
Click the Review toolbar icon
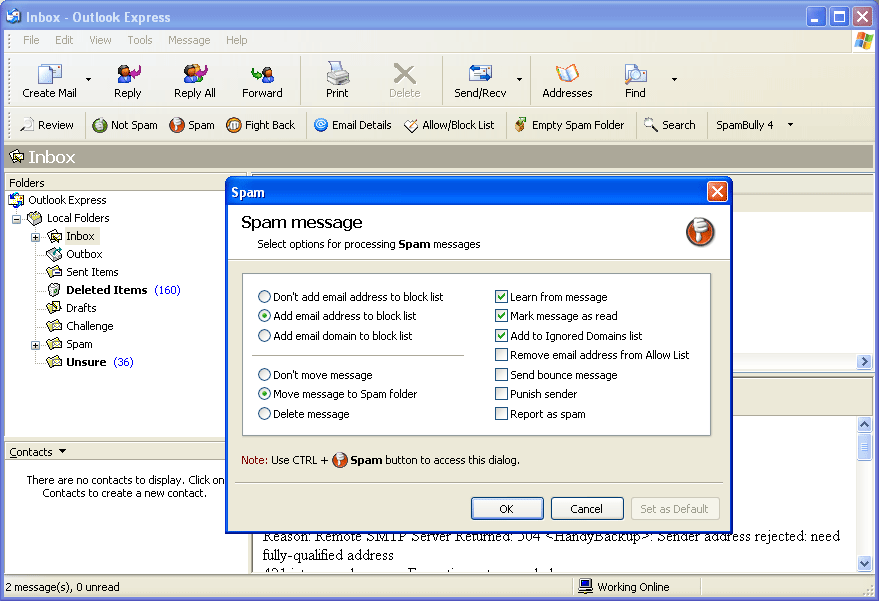click(26, 124)
